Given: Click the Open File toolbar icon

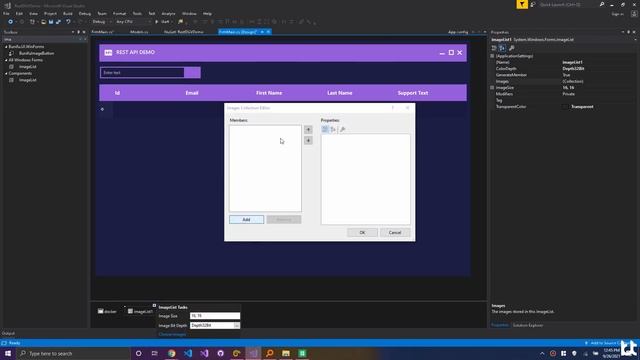Looking at the screenshot, I should [43, 22].
